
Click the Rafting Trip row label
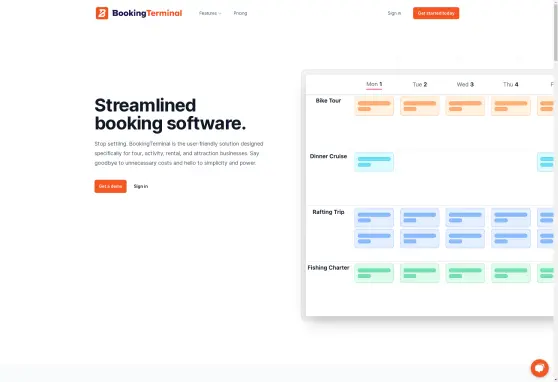click(328, 212)
